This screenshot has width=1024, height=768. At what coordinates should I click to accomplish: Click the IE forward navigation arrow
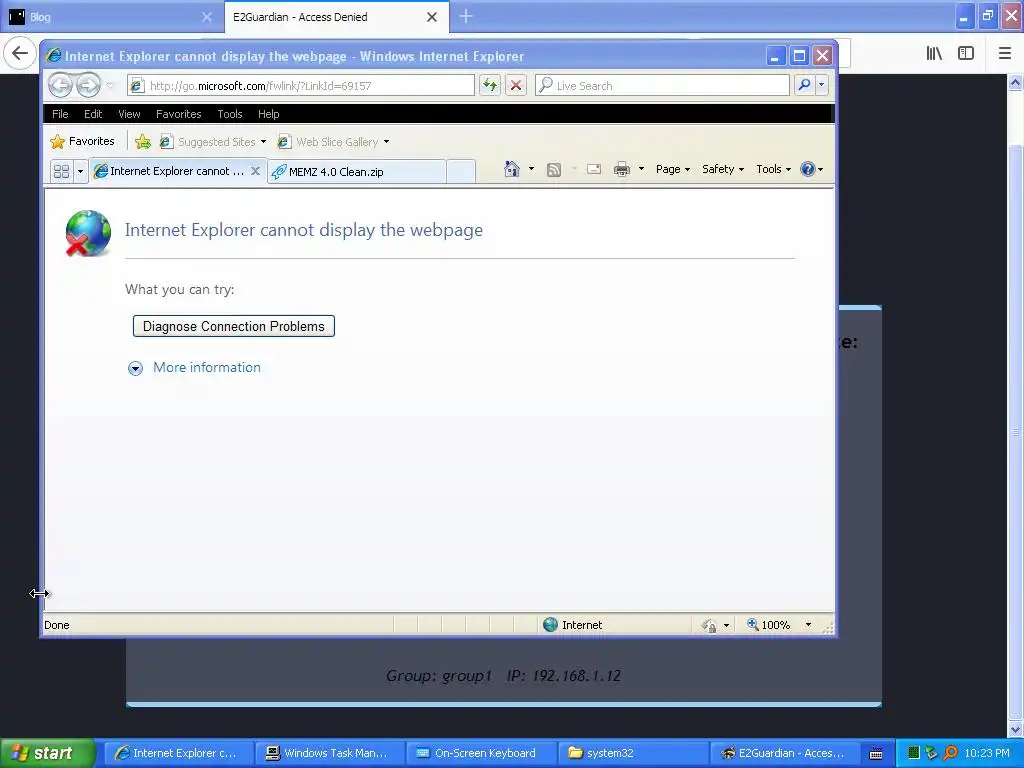[x=88, y=86]
